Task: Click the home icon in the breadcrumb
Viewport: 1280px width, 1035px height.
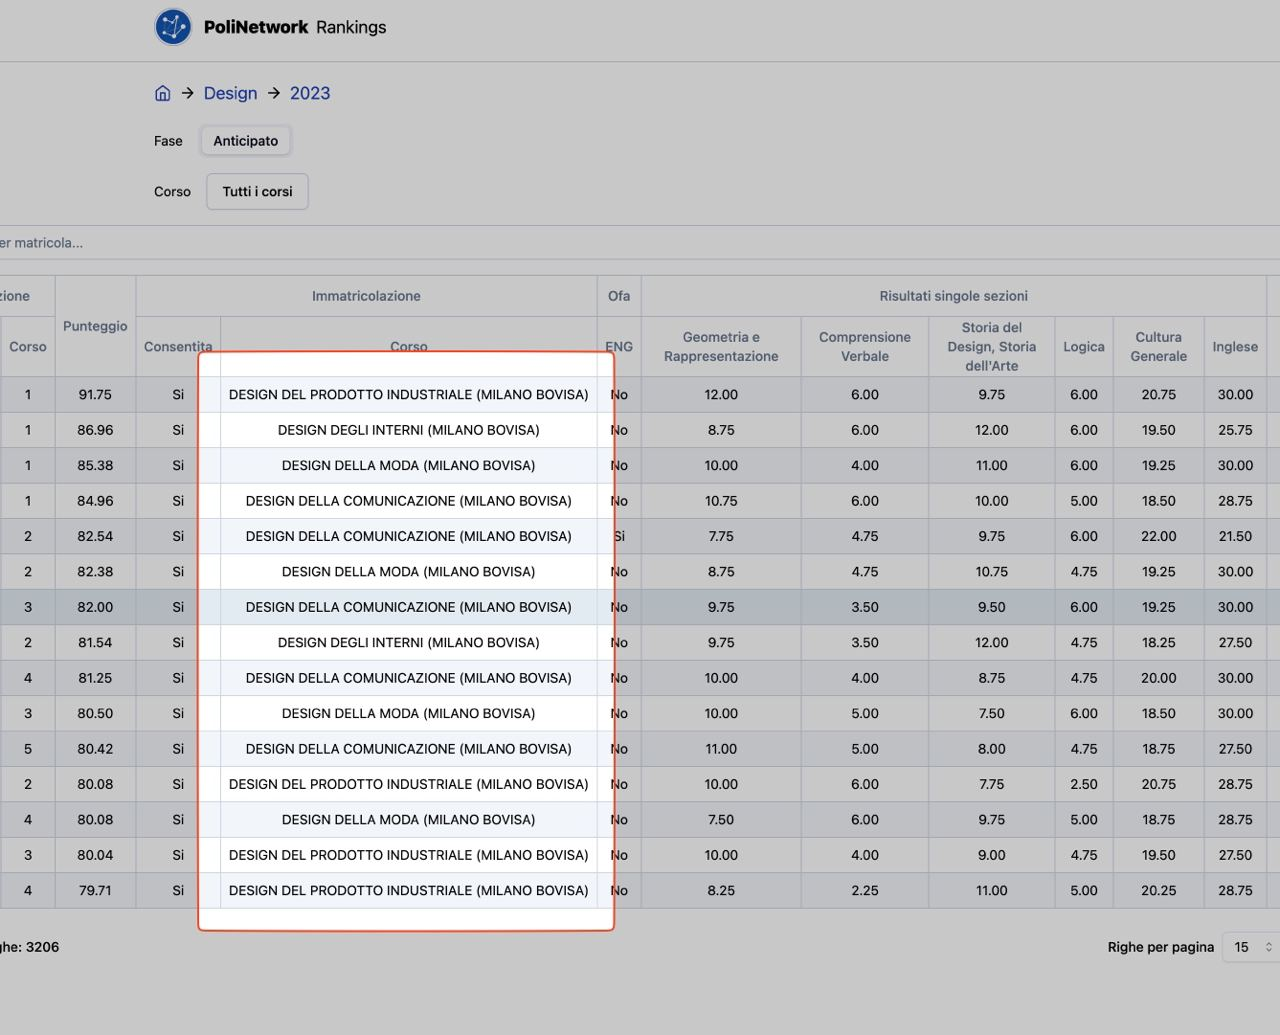Action: click(162, 93)
